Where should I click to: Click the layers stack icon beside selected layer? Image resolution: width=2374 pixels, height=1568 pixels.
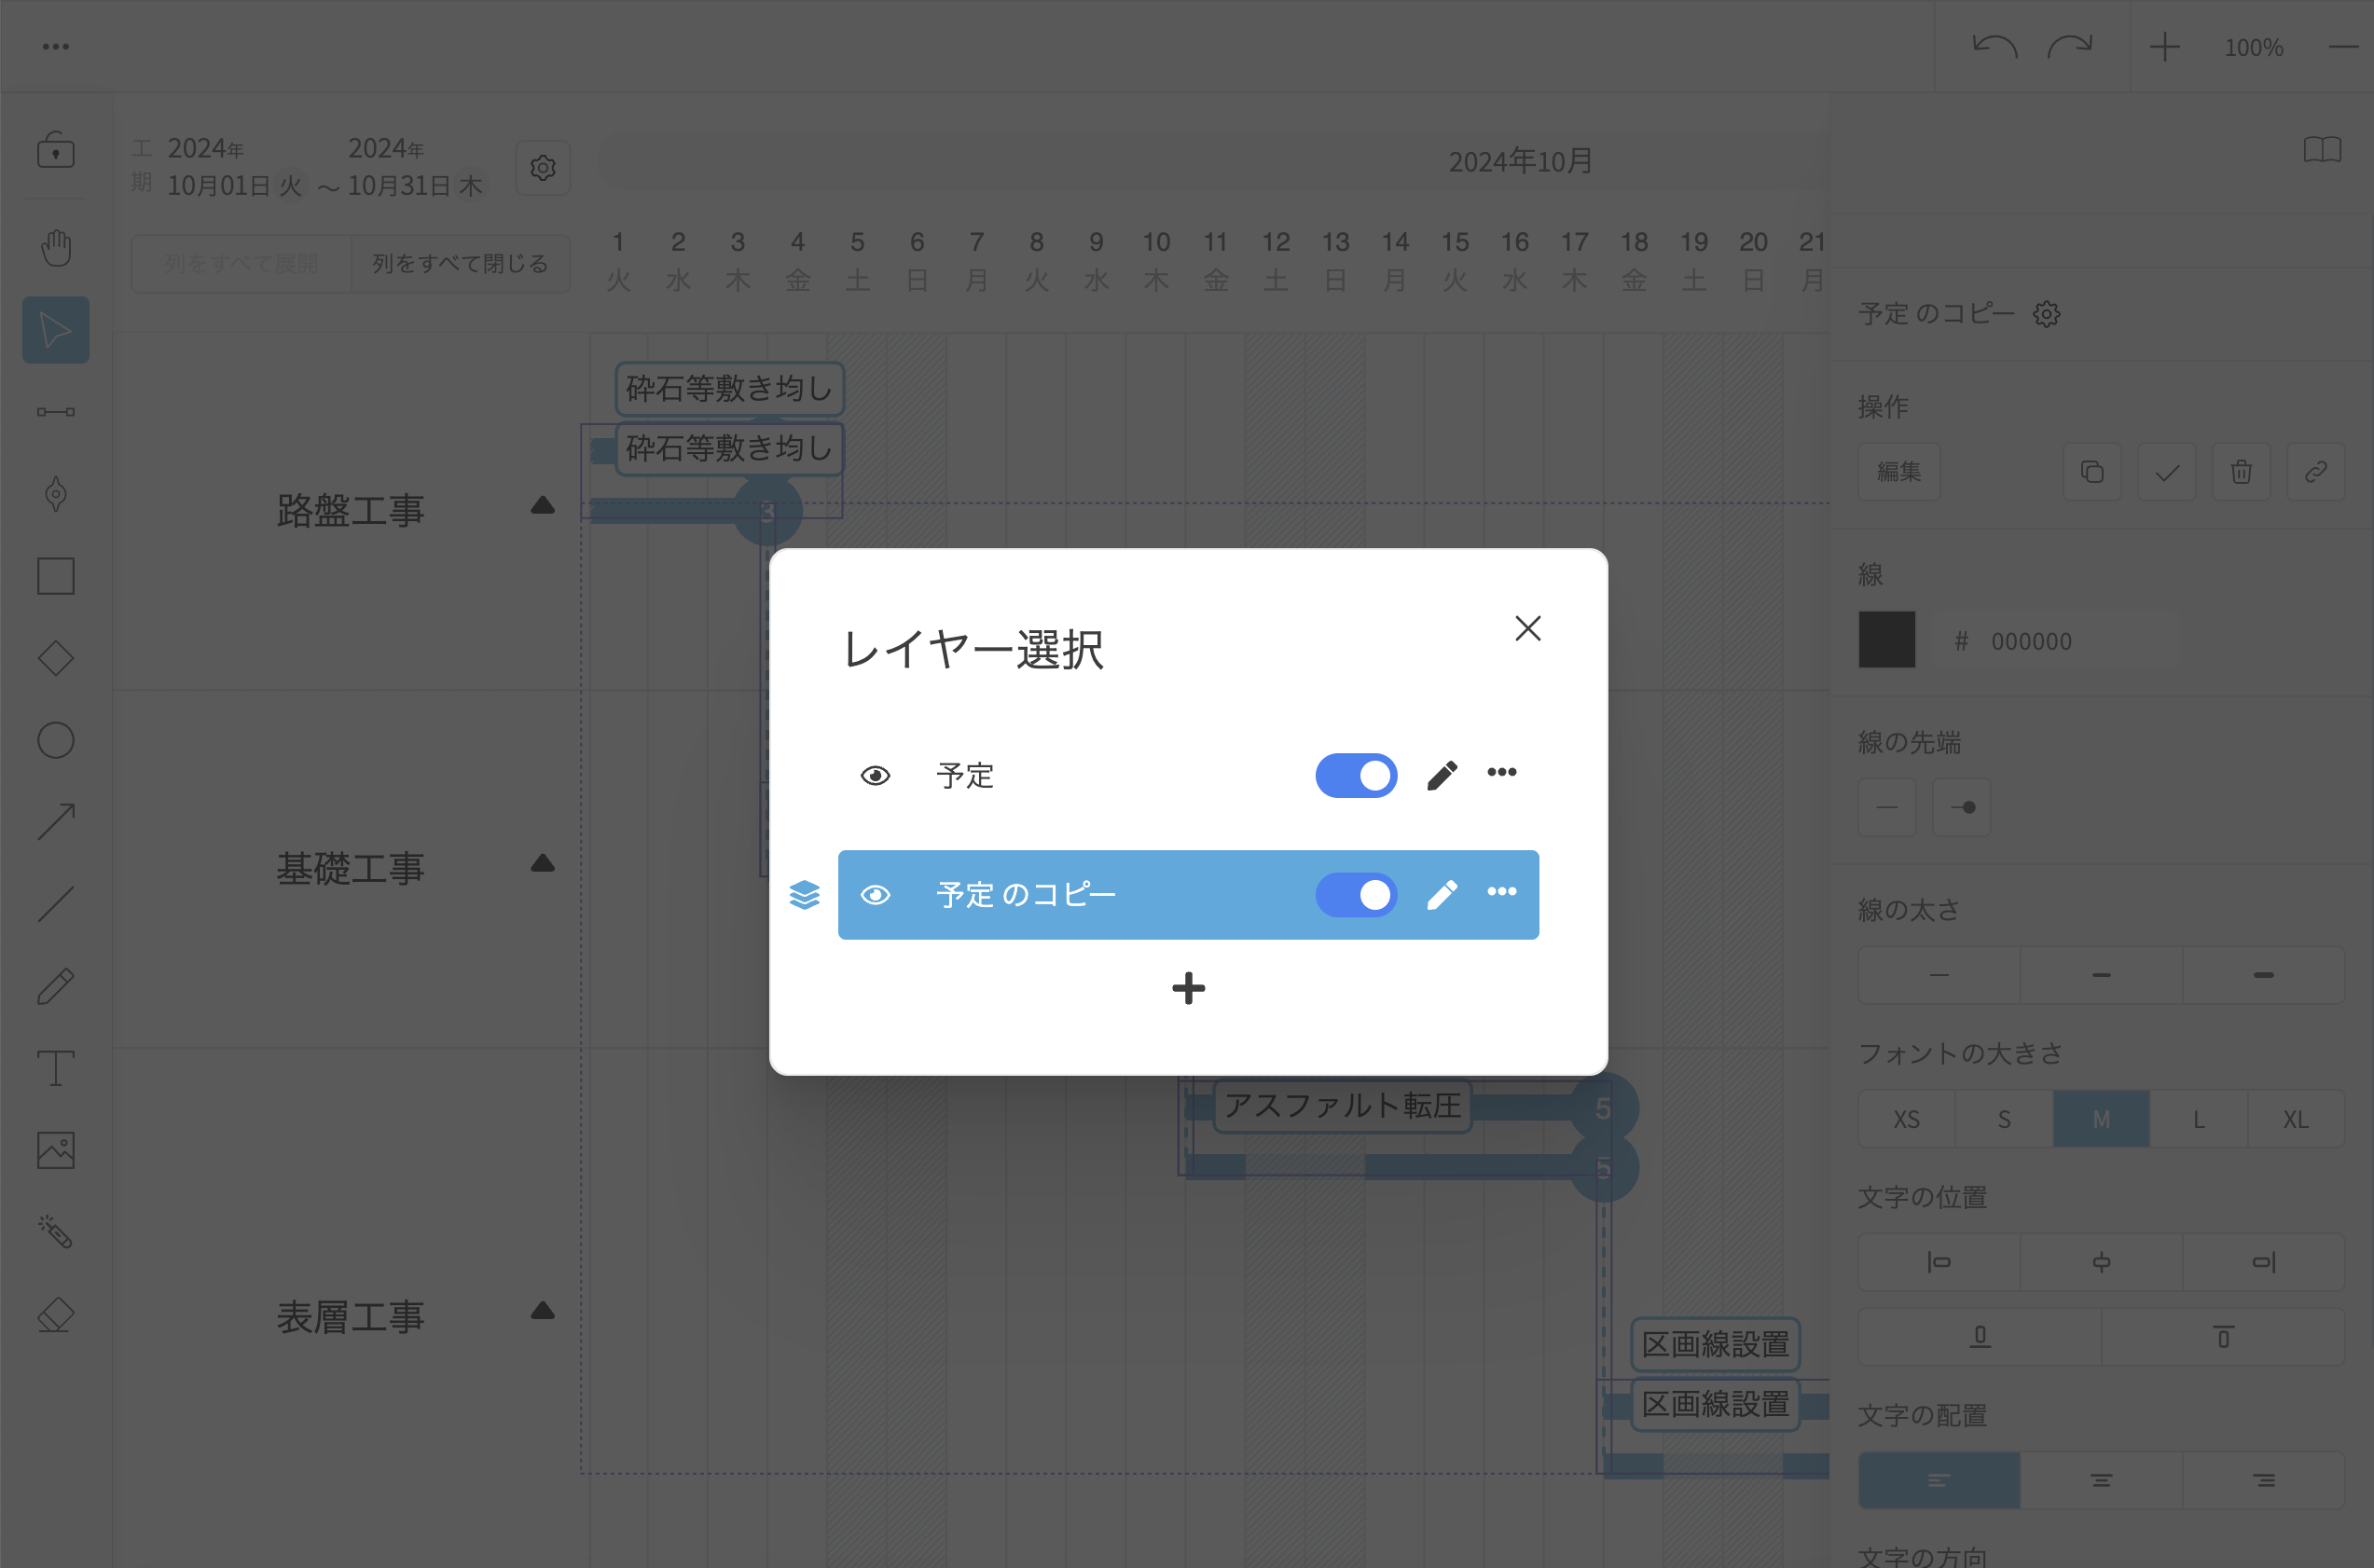click(804, 894)
